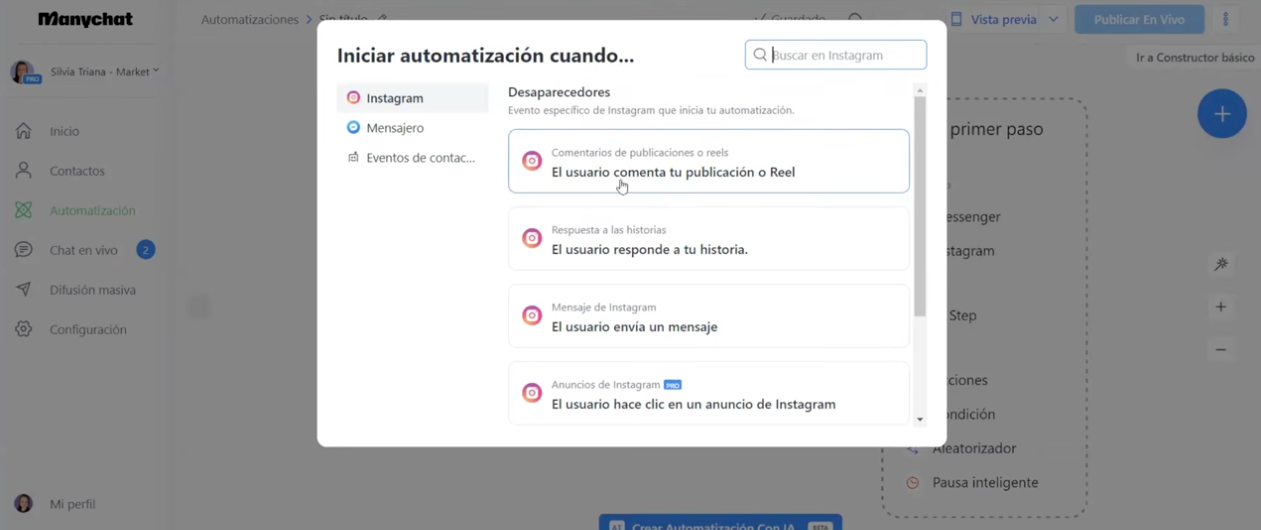Open Inicio in the sidebar menu
The height and width of the screenshot is (530, 1261).
(x=64, y=131)
